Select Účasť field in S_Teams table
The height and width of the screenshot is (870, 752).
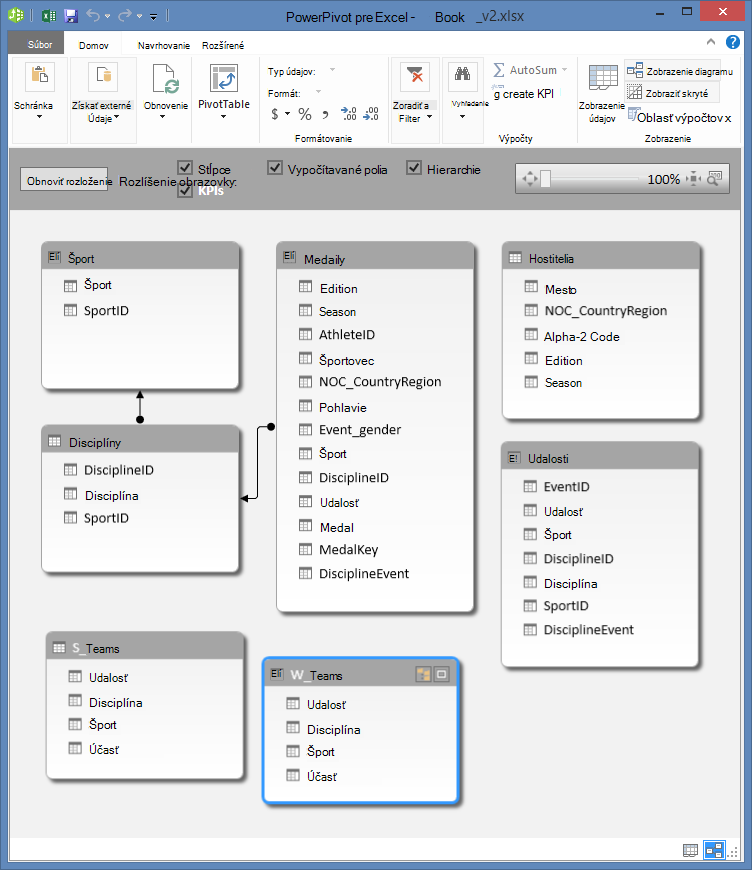point(104,750)
